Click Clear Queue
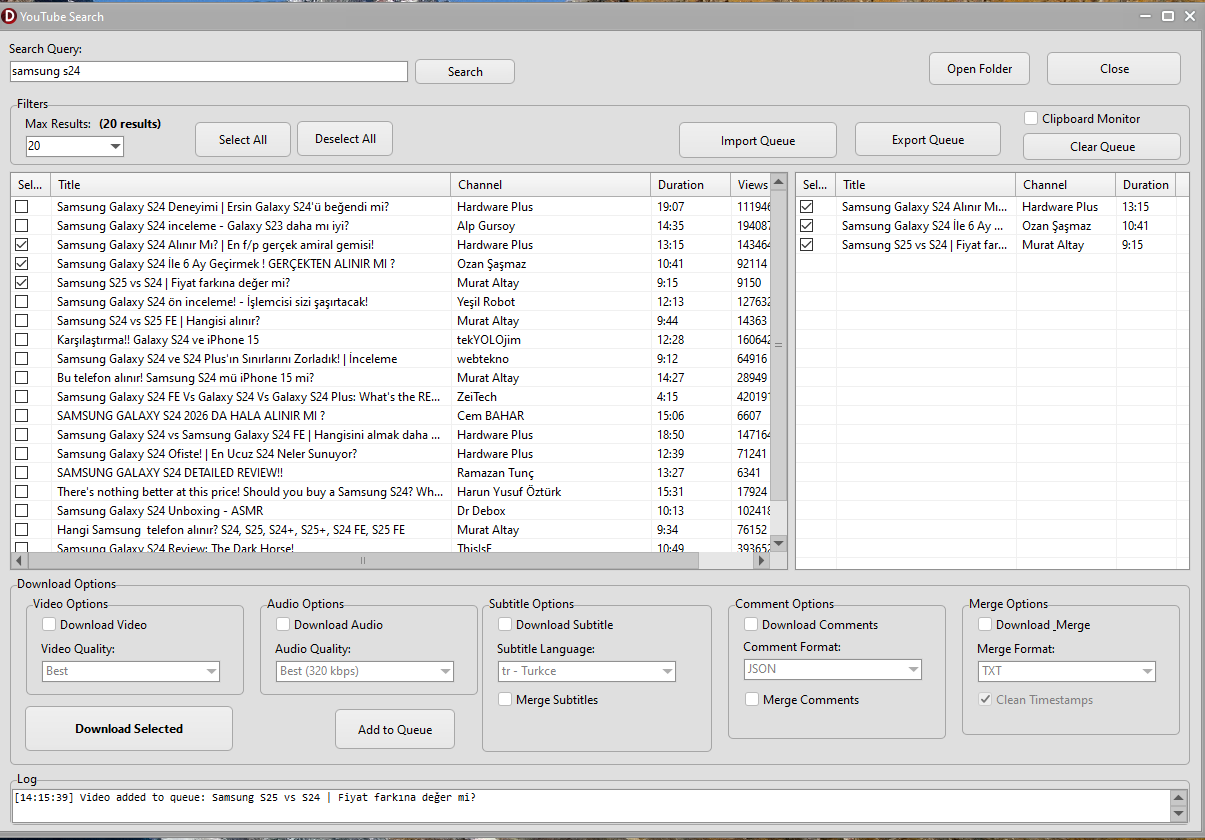 (x=1102, y=146)
